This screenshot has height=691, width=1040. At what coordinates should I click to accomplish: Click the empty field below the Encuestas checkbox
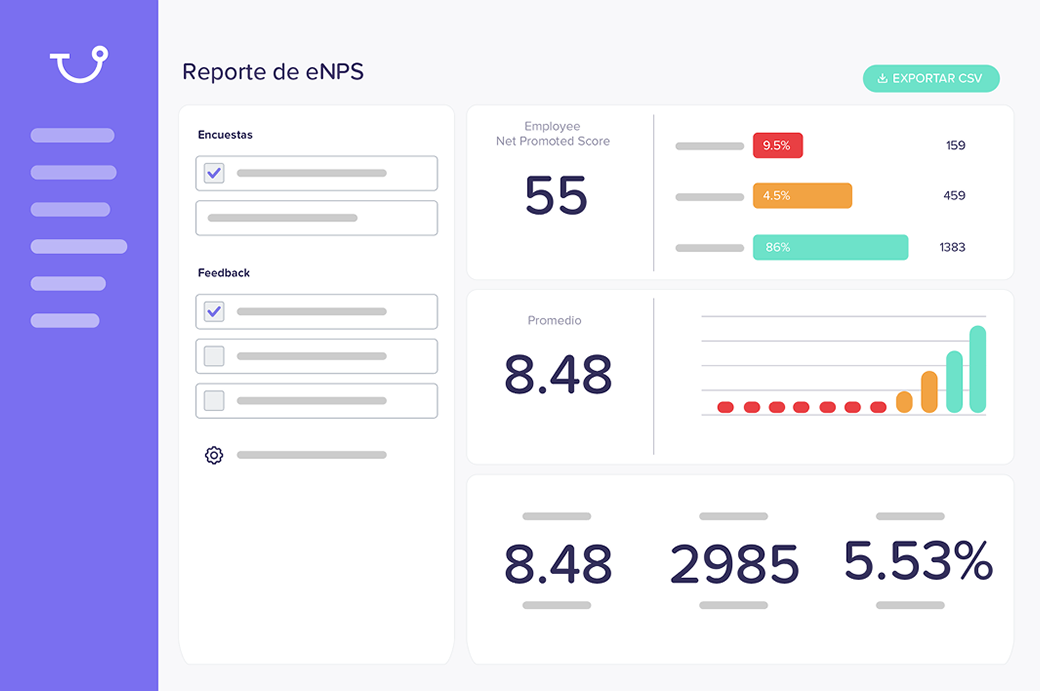pyautogui.click(x=316, y=218)
